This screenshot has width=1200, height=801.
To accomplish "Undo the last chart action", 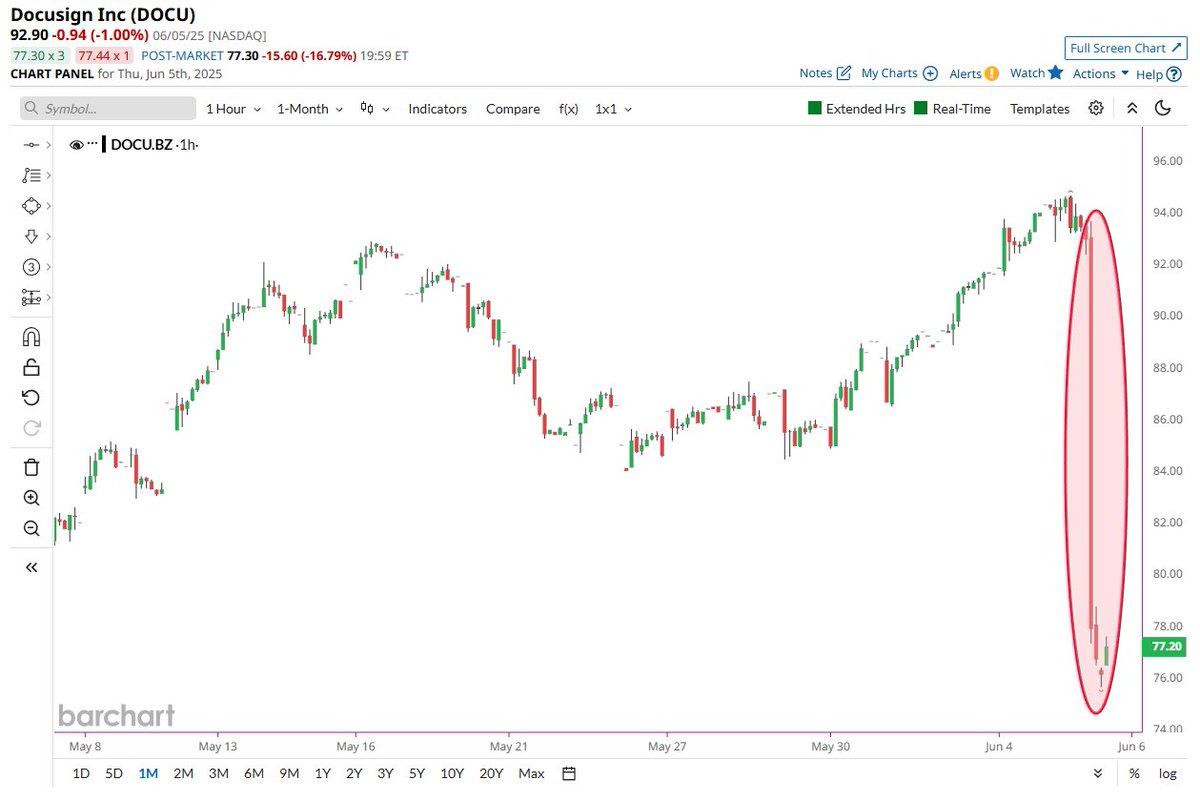I will [31, 398].
